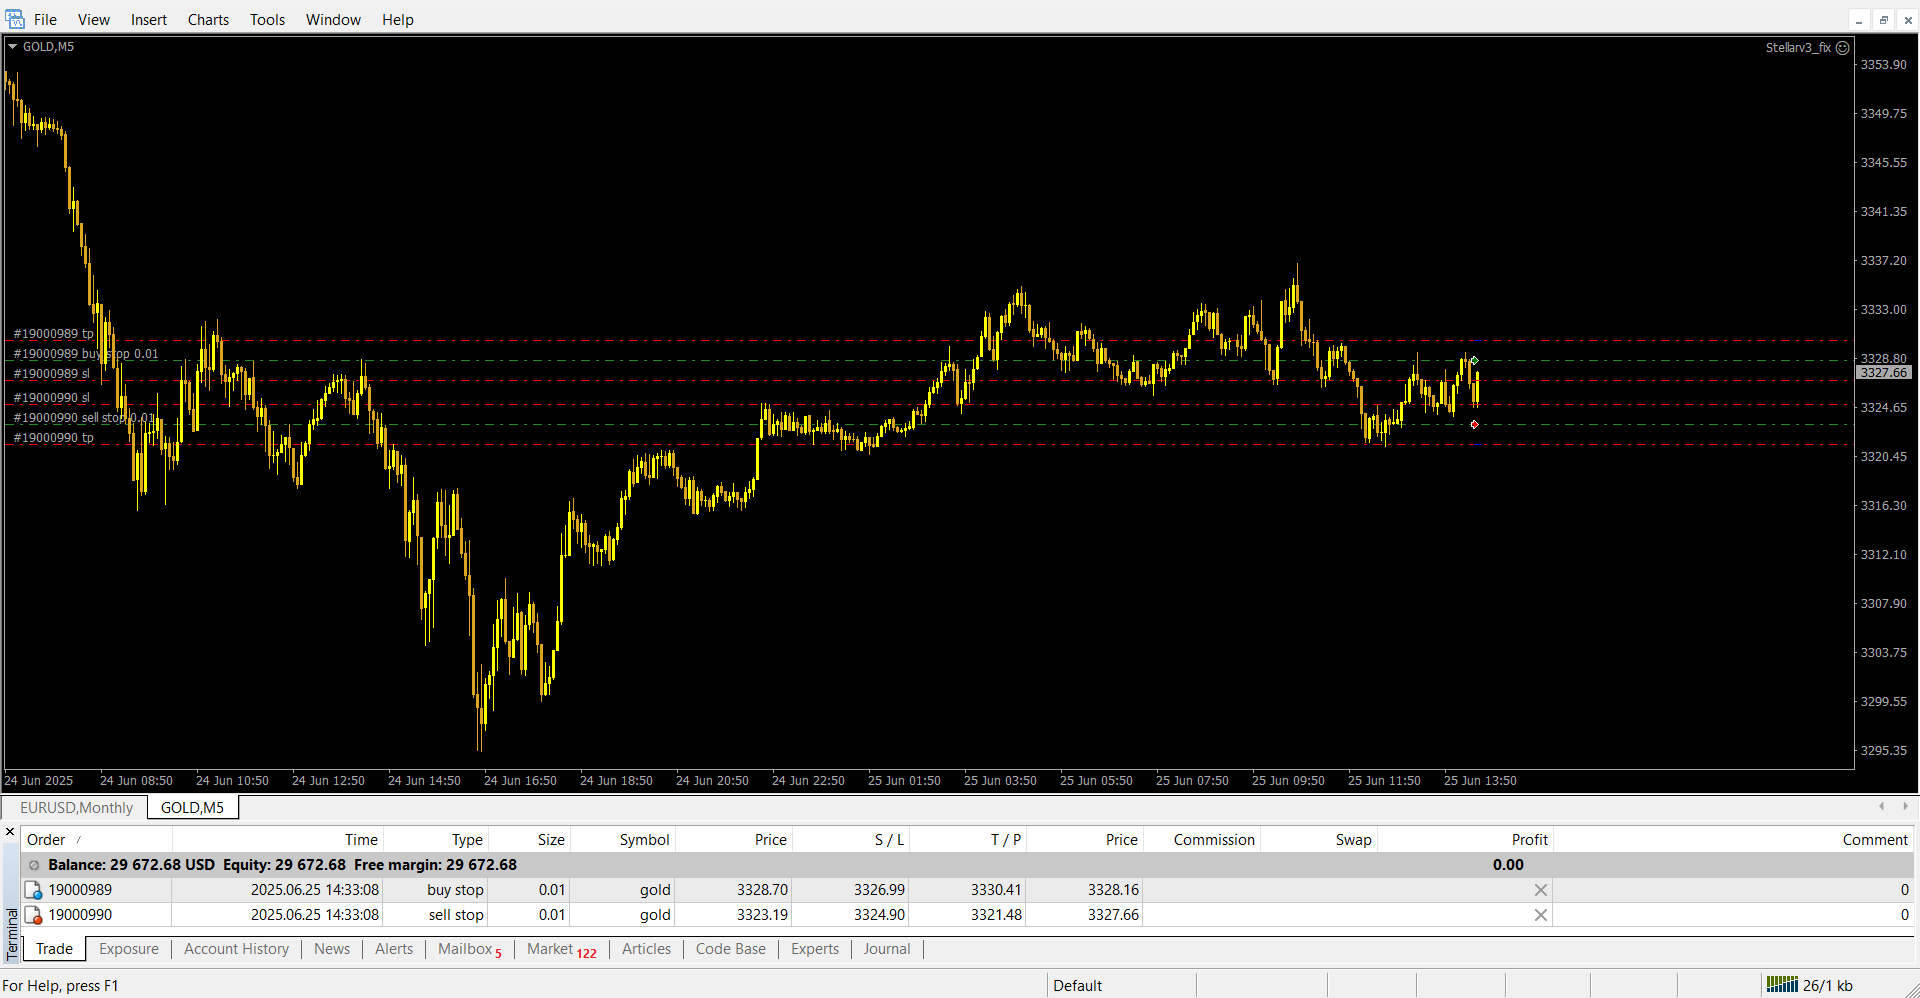The image size is (1920, 998).
Task: Click the buy stop order 19000989 icon
Action: pos(33,890)
